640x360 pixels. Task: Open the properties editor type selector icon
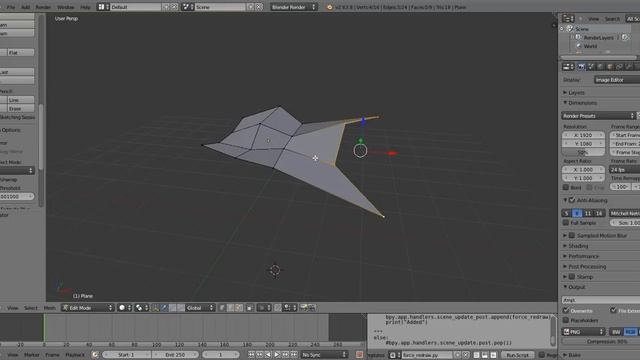568,67
